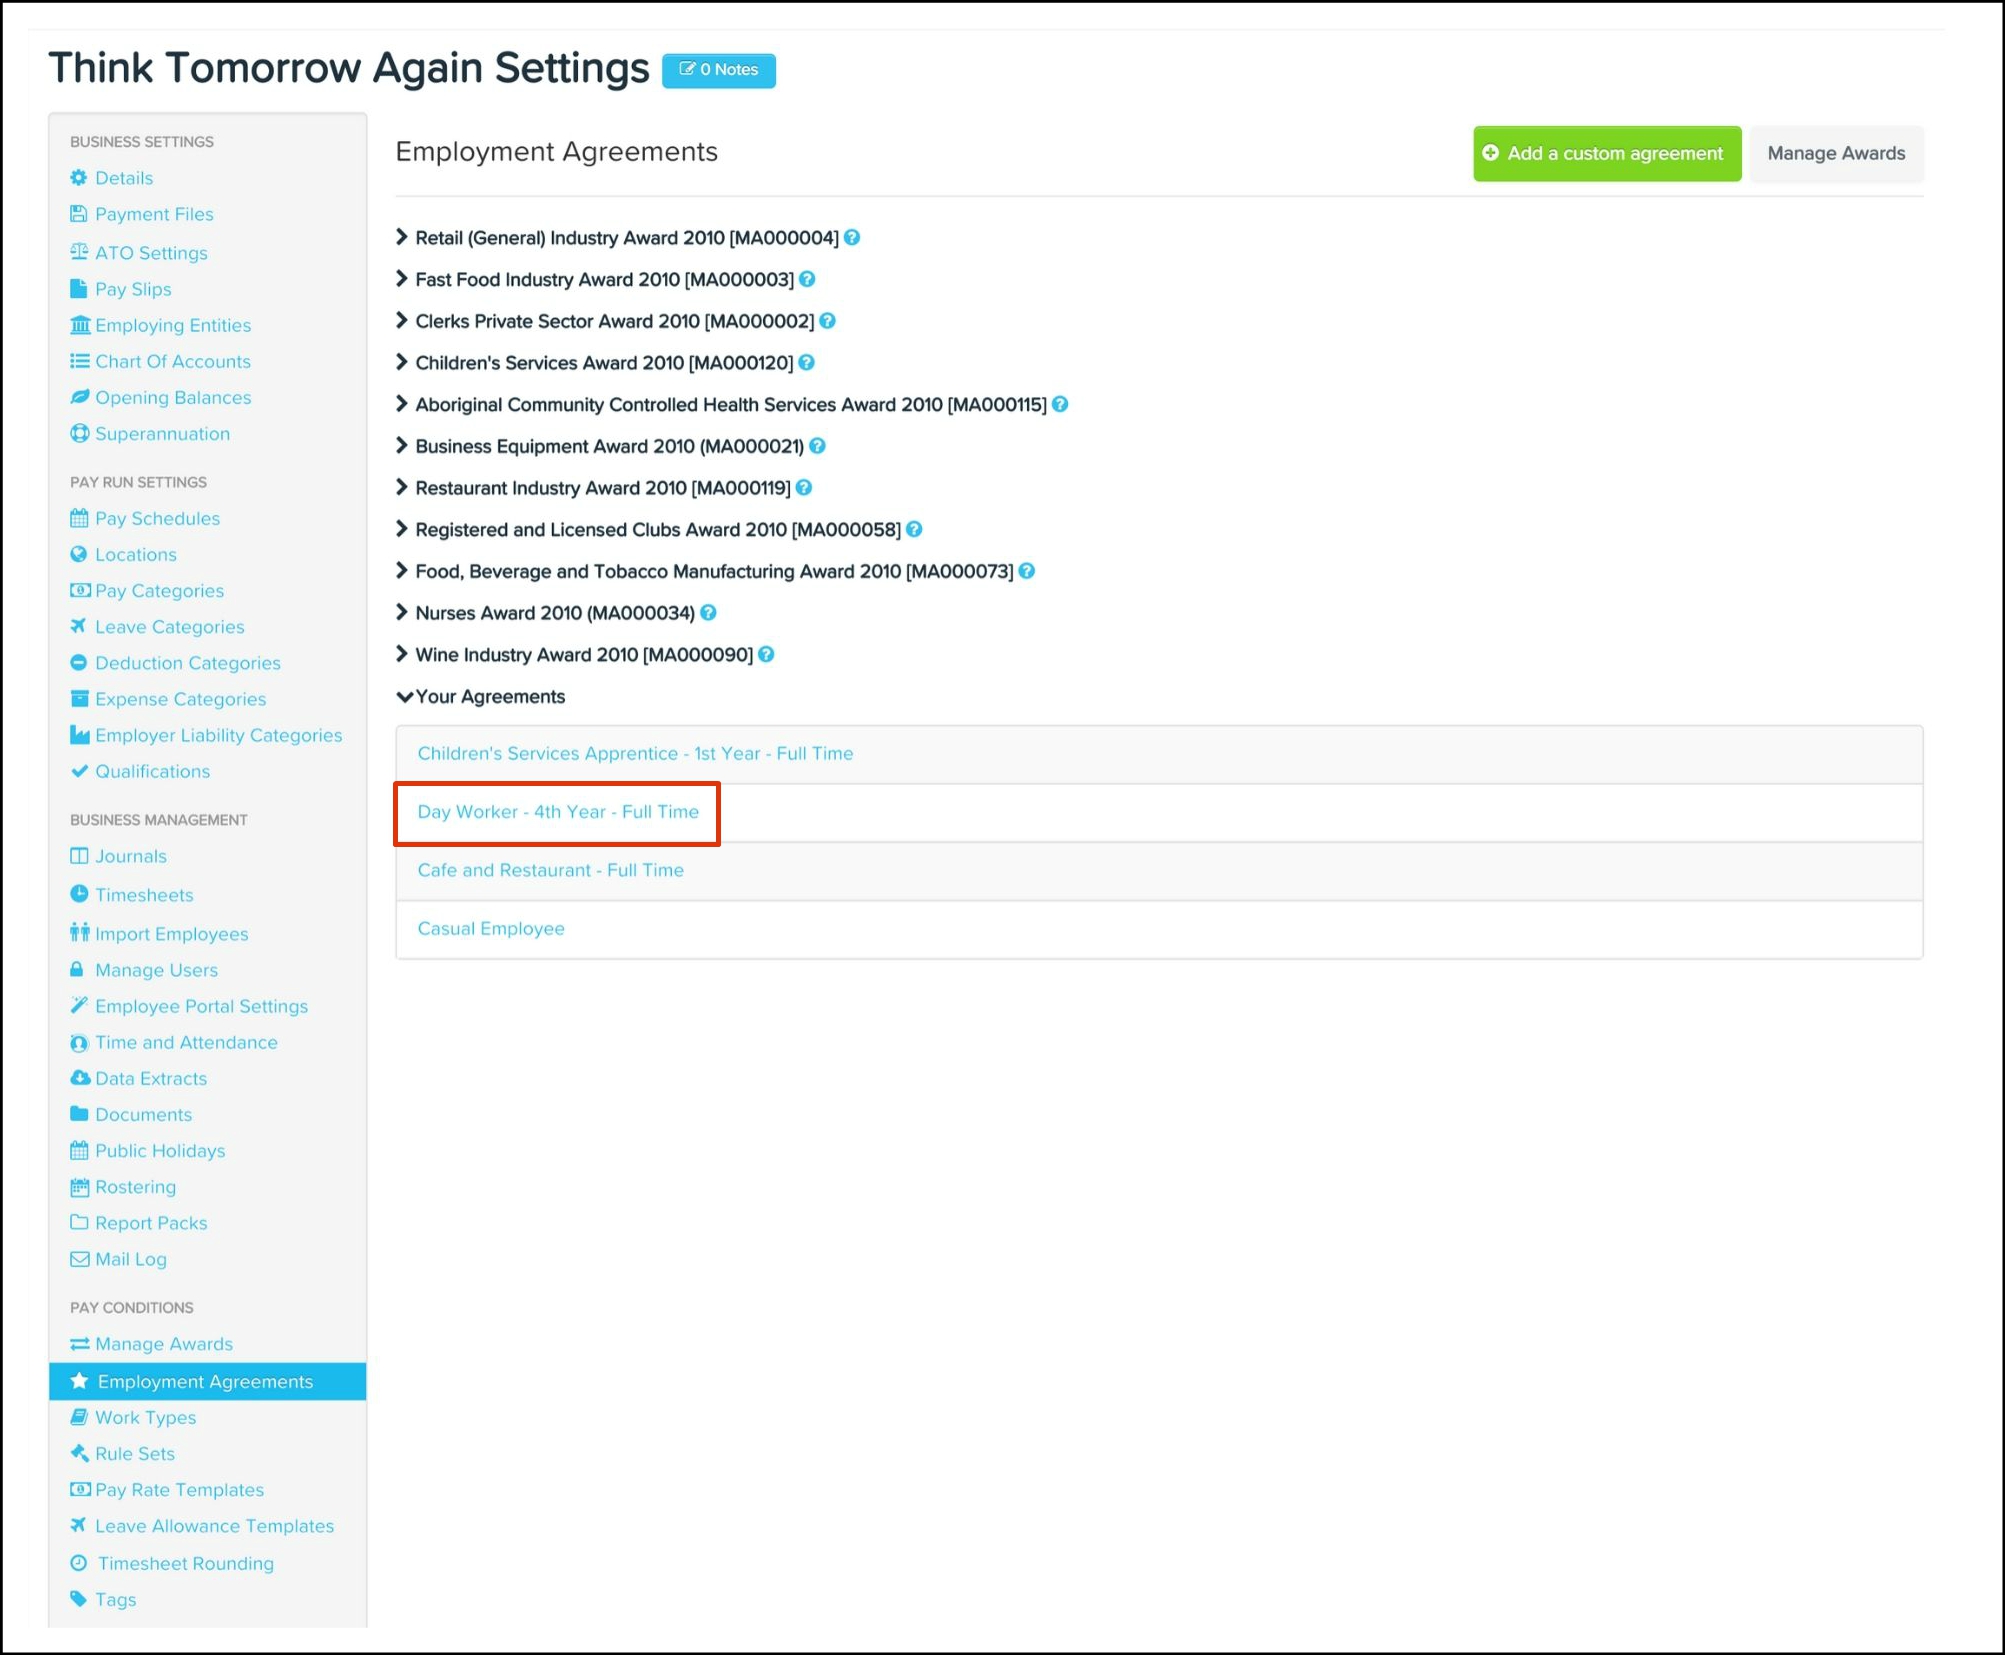Click the Timesheets clock icon in sidebar
Viewport: 2005px width, 1655px height.
(x=79, y=894)
